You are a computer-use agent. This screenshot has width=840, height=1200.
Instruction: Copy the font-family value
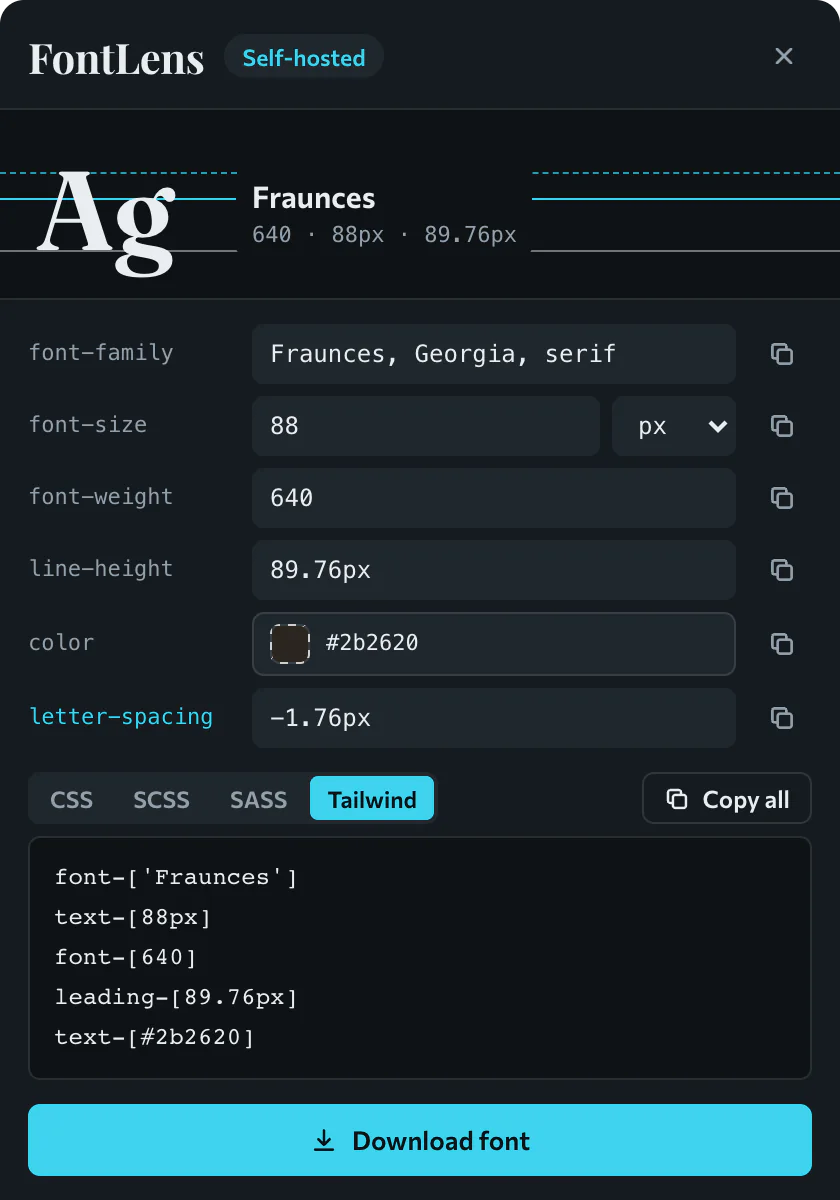[782, 354]
